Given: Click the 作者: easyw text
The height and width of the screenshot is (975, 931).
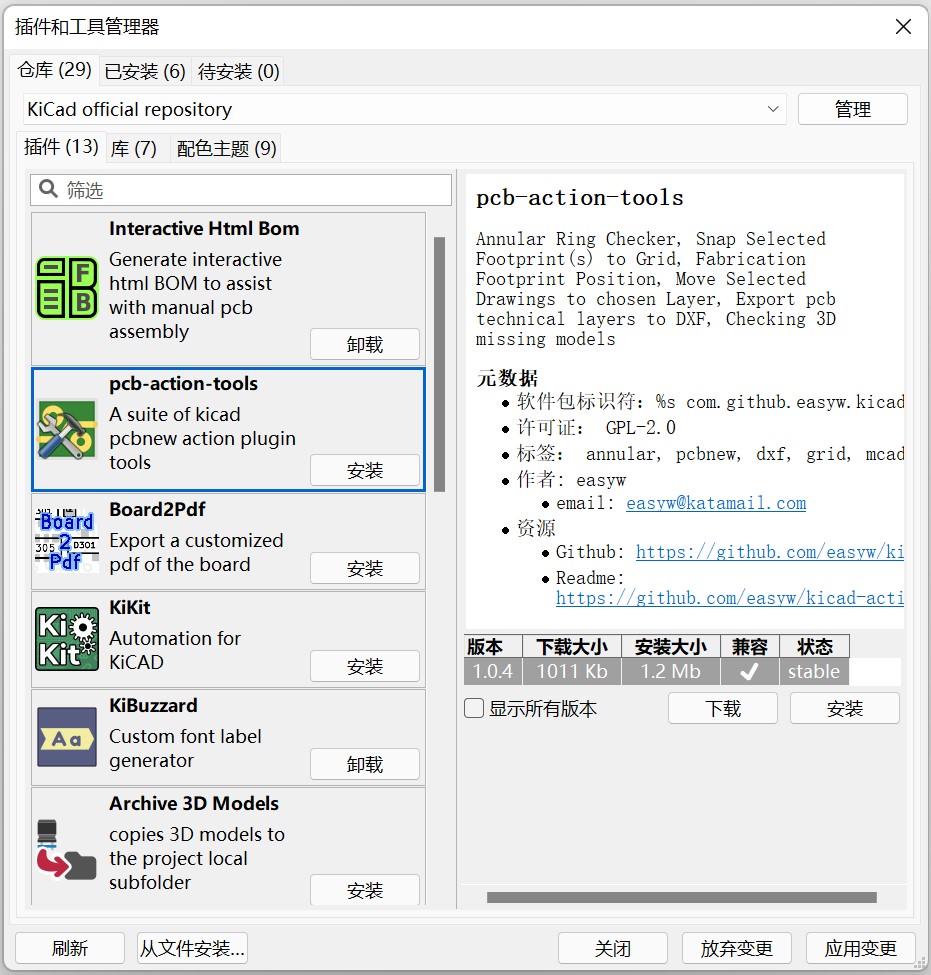Looking at the screenshot, I should point(572,479).
